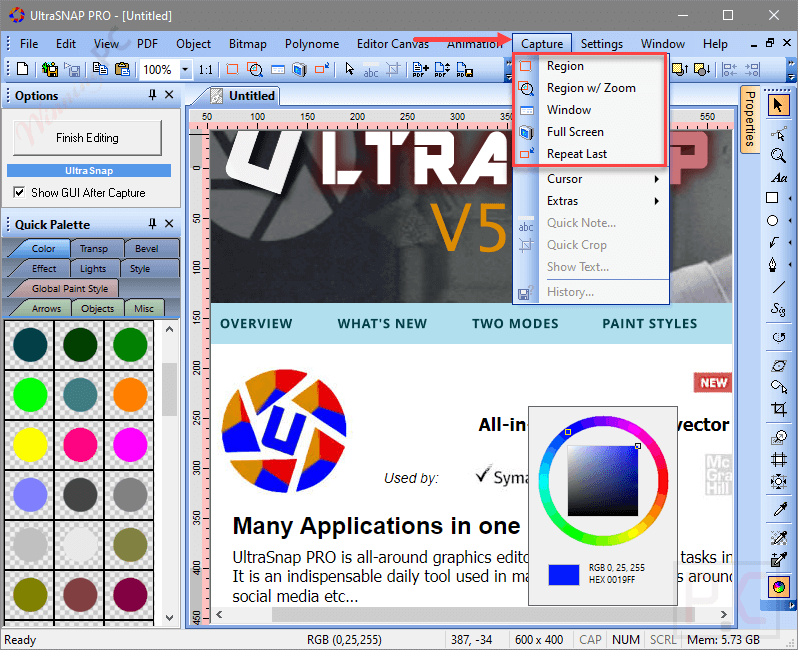798x650 pixels.
Task: Click the copy icon in the toolbar
Action: pos(100,69)
